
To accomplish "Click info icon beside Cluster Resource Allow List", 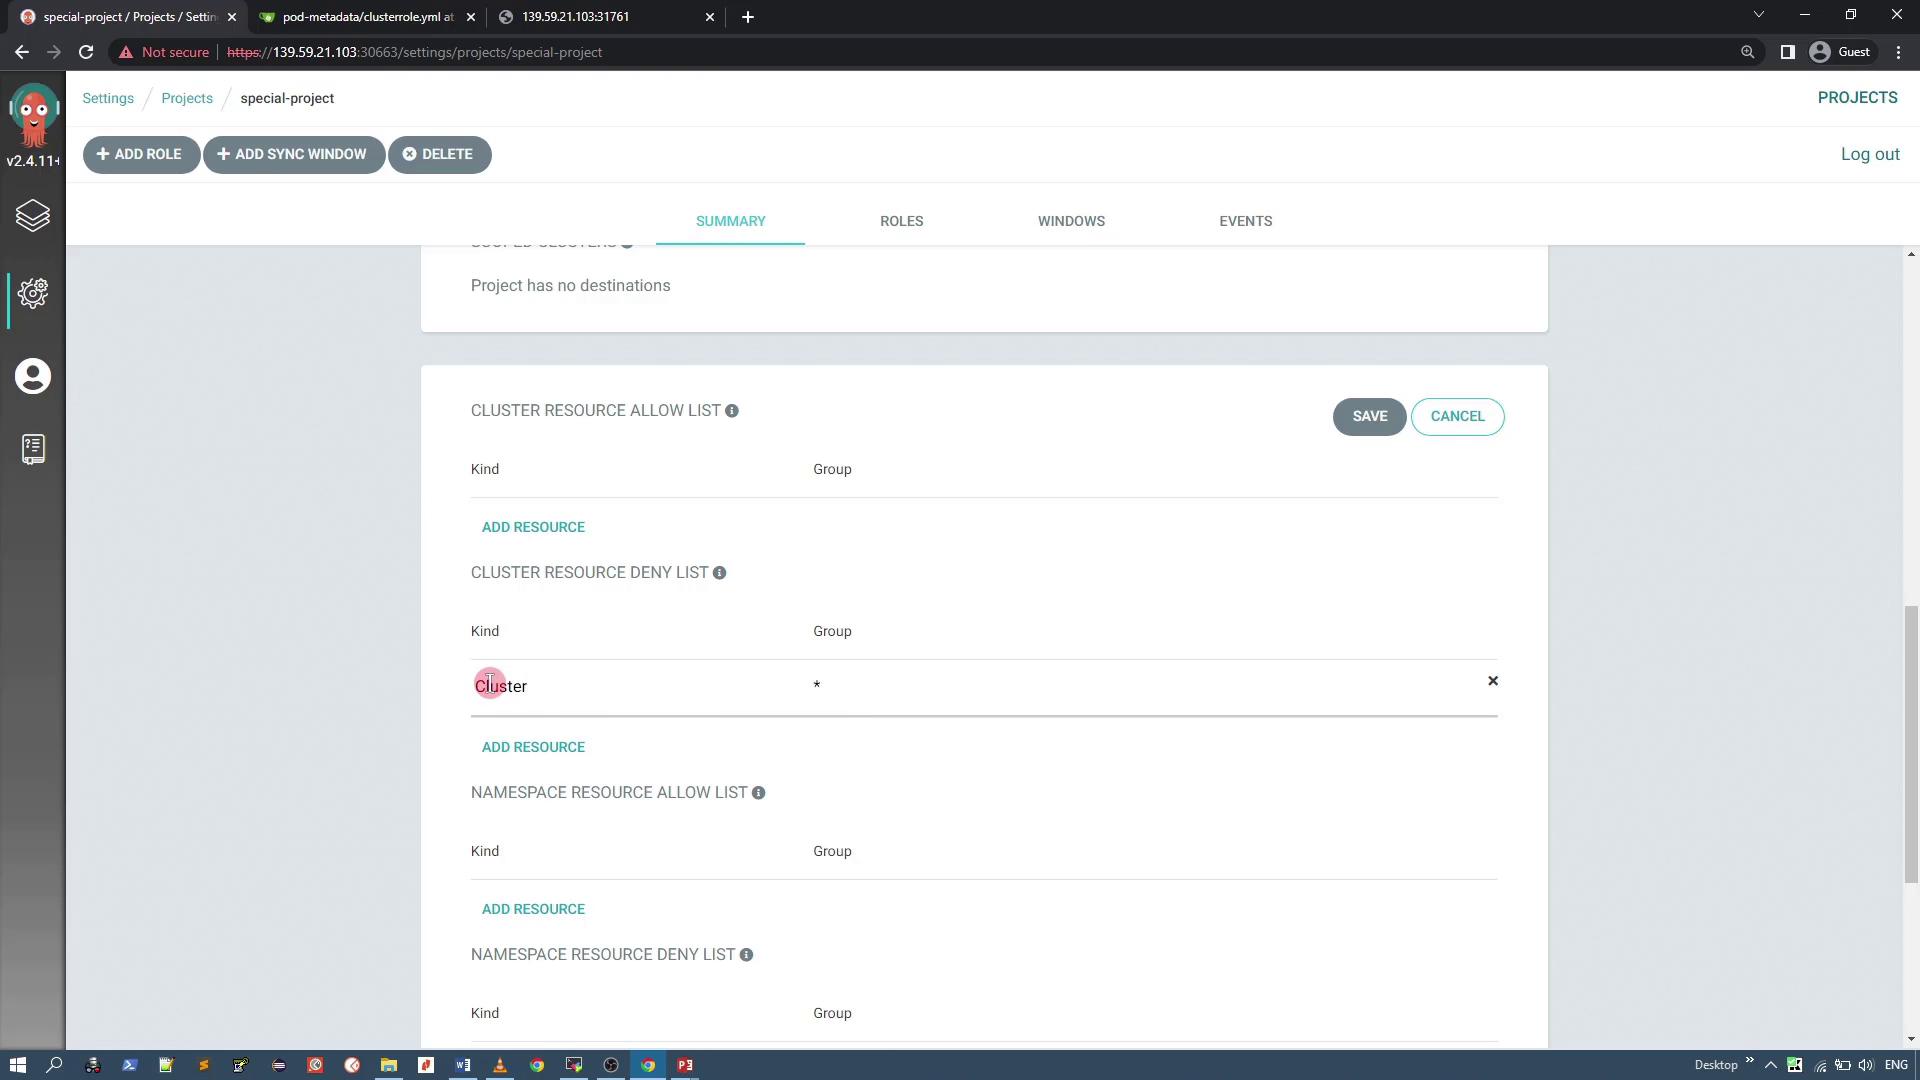I will [732, 411].
